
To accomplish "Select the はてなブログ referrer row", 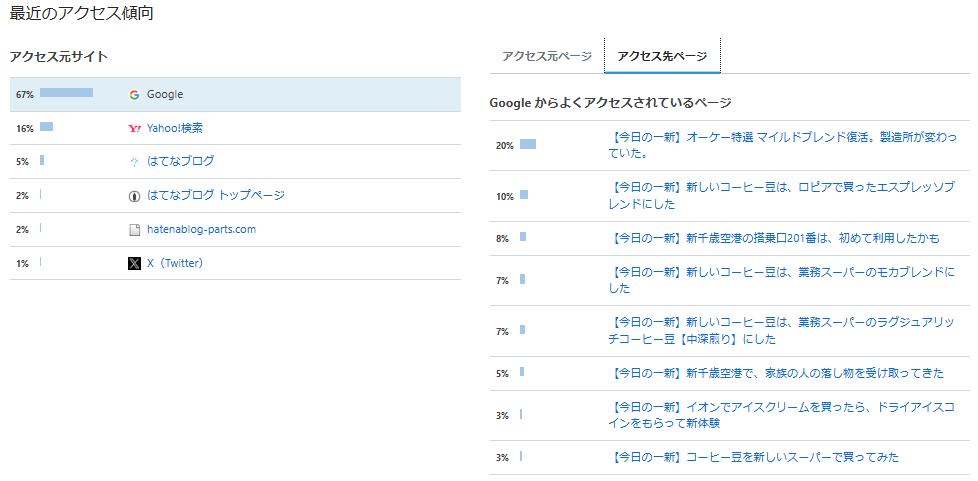I will [235, 162].
